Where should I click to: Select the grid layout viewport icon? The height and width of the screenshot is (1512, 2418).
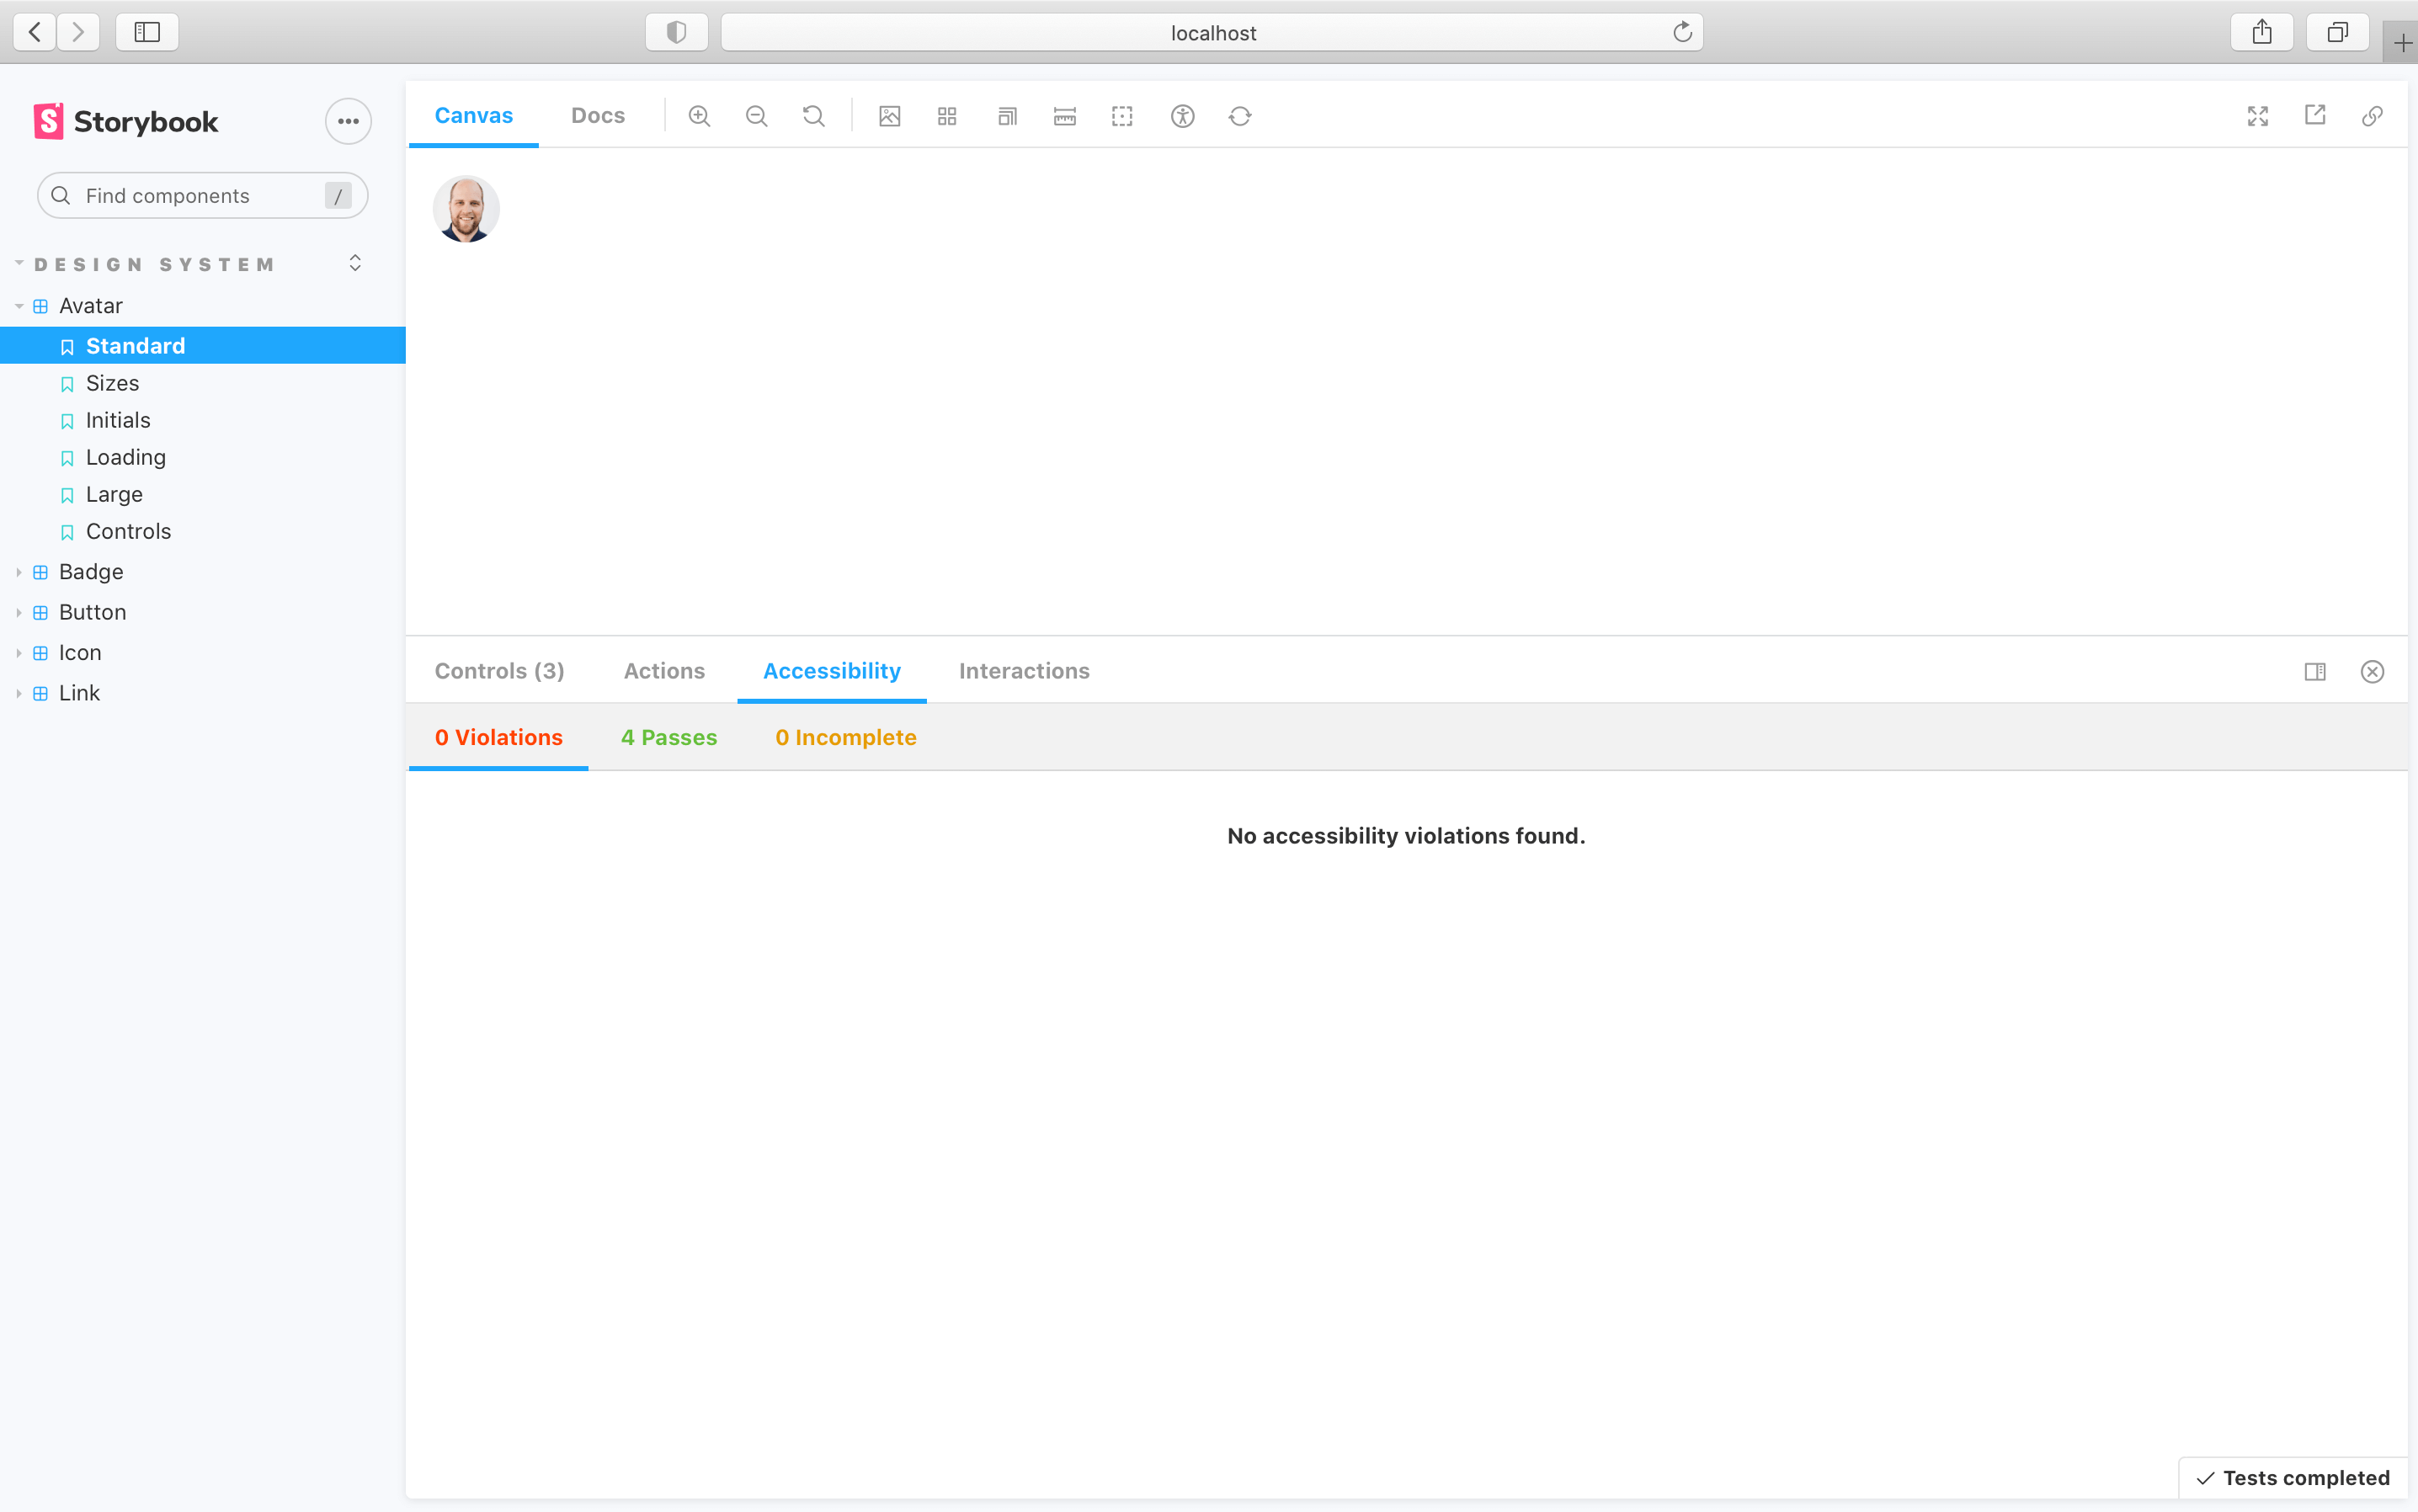946,117
